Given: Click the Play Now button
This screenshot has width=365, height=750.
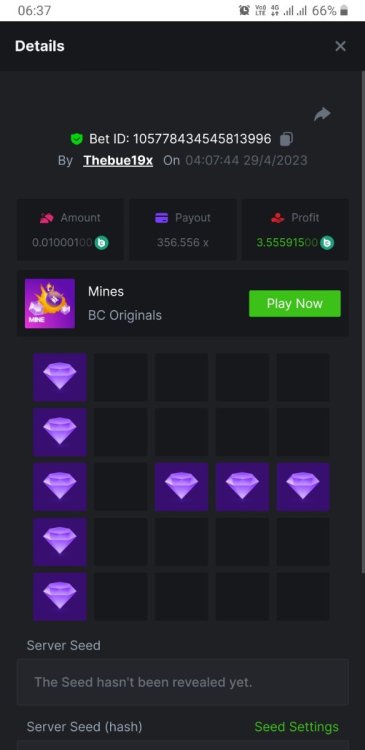Looking at the screenshot, I should coord(295,303).
